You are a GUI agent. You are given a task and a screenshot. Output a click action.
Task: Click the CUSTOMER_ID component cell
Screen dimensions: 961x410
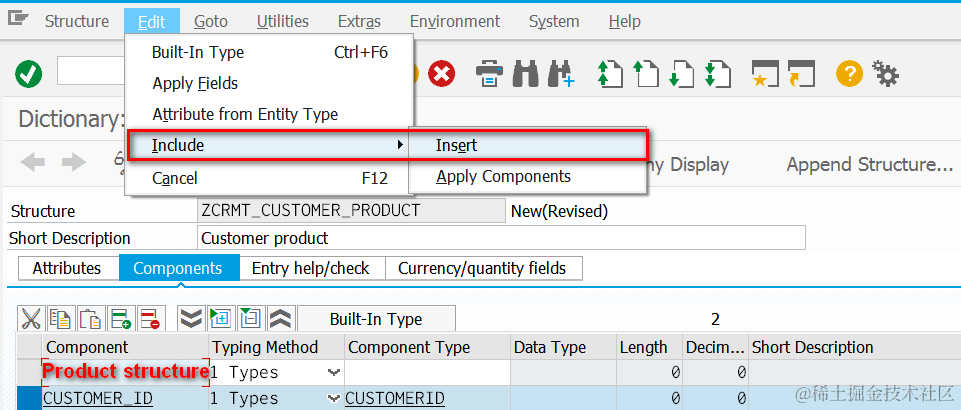click(126, 398)
